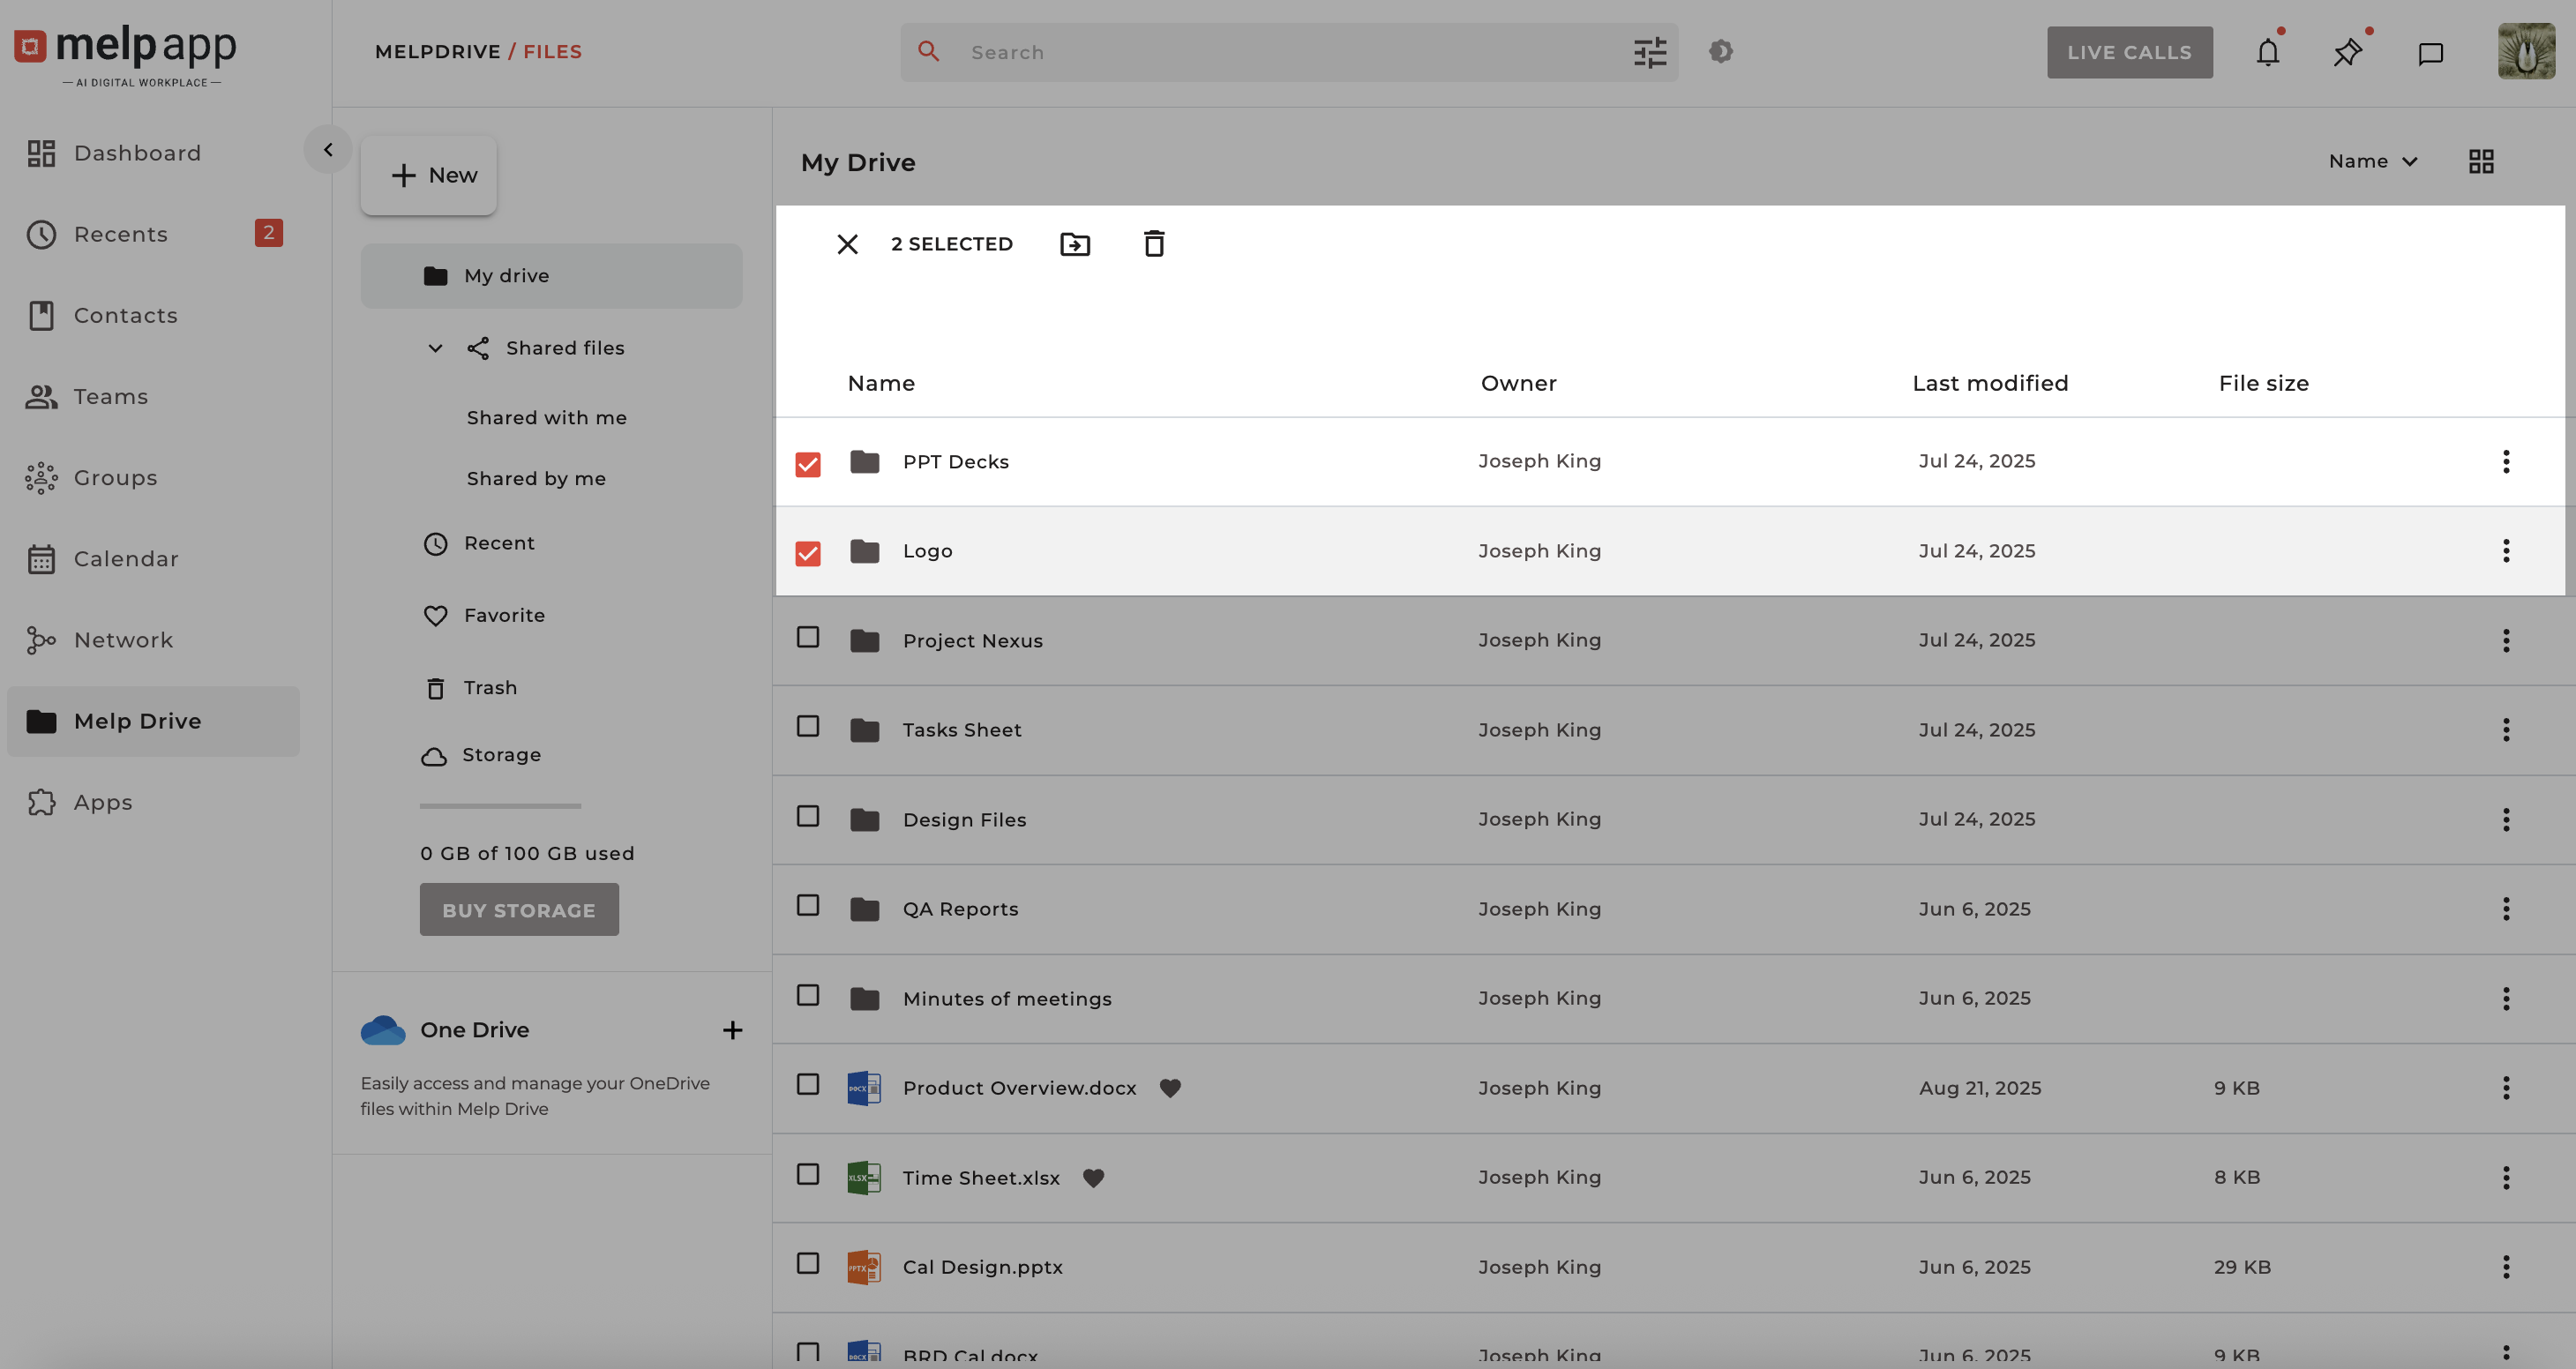This screenshot has height=1369, width=2576.
Task: Add a One Drive account with plus icon
Action: click(x=732, y=1030)
